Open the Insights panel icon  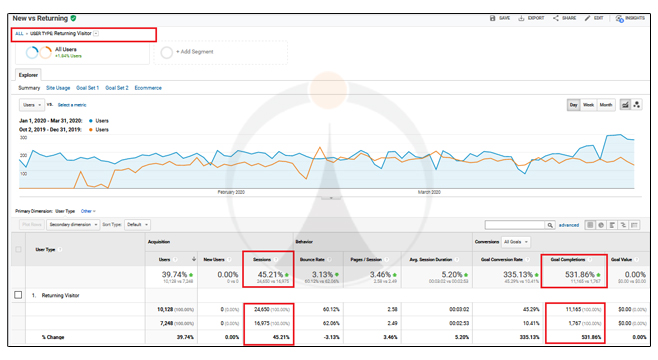click(619, 18)
